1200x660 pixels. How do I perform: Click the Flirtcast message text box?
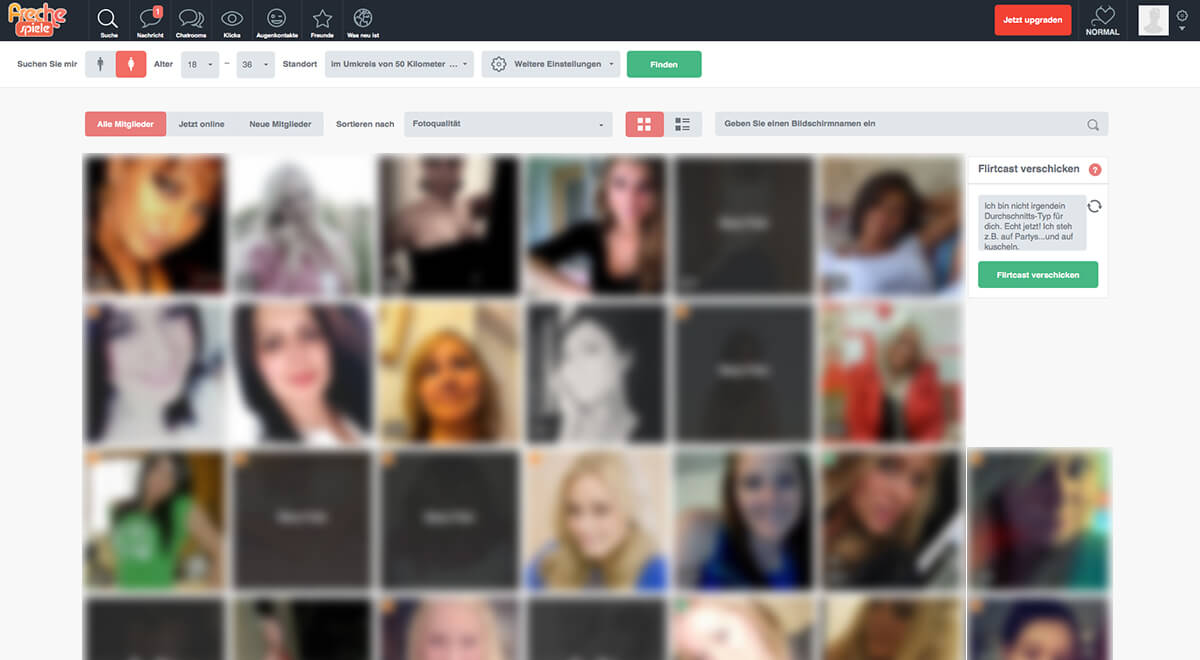pos(1032,223)
